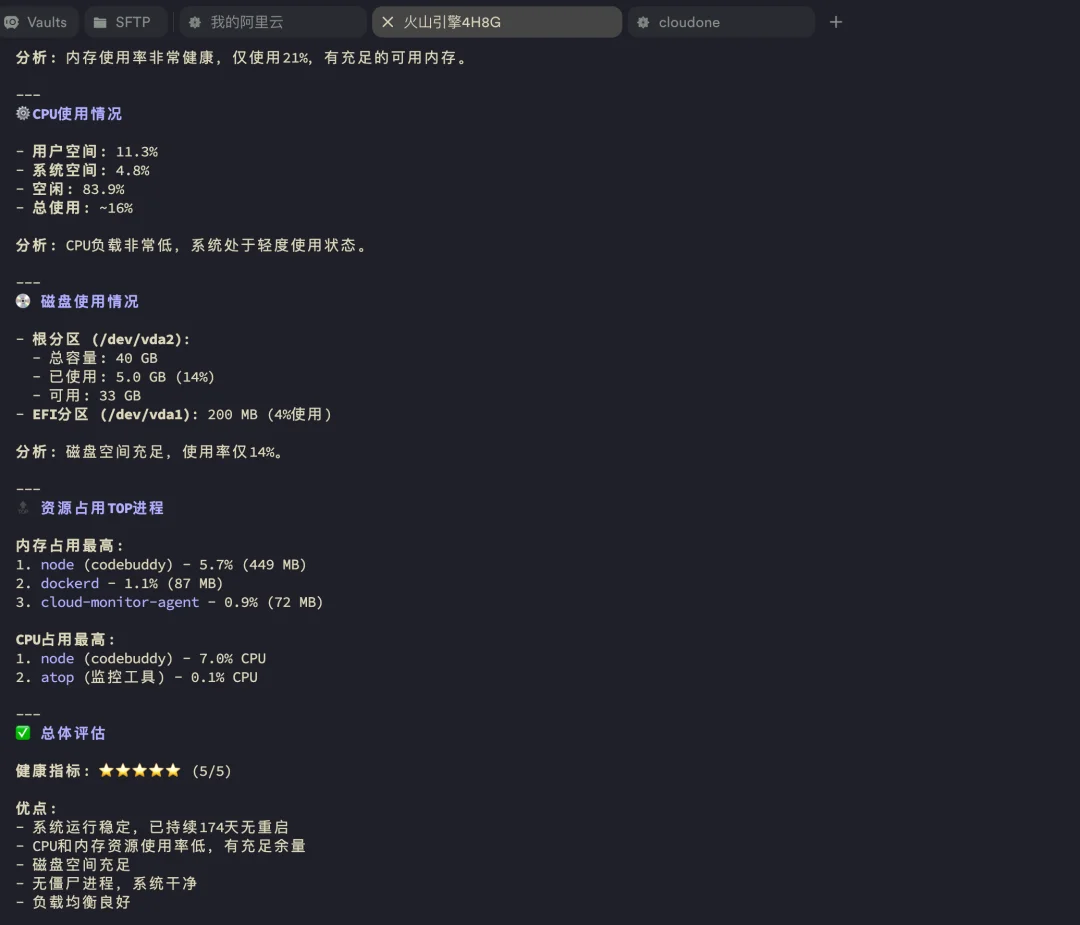This screenshot has height=925, width=1080.
Task: Click the cloud-monitor-agent process link
Action: pyautogui.click(x=120, y=602)
